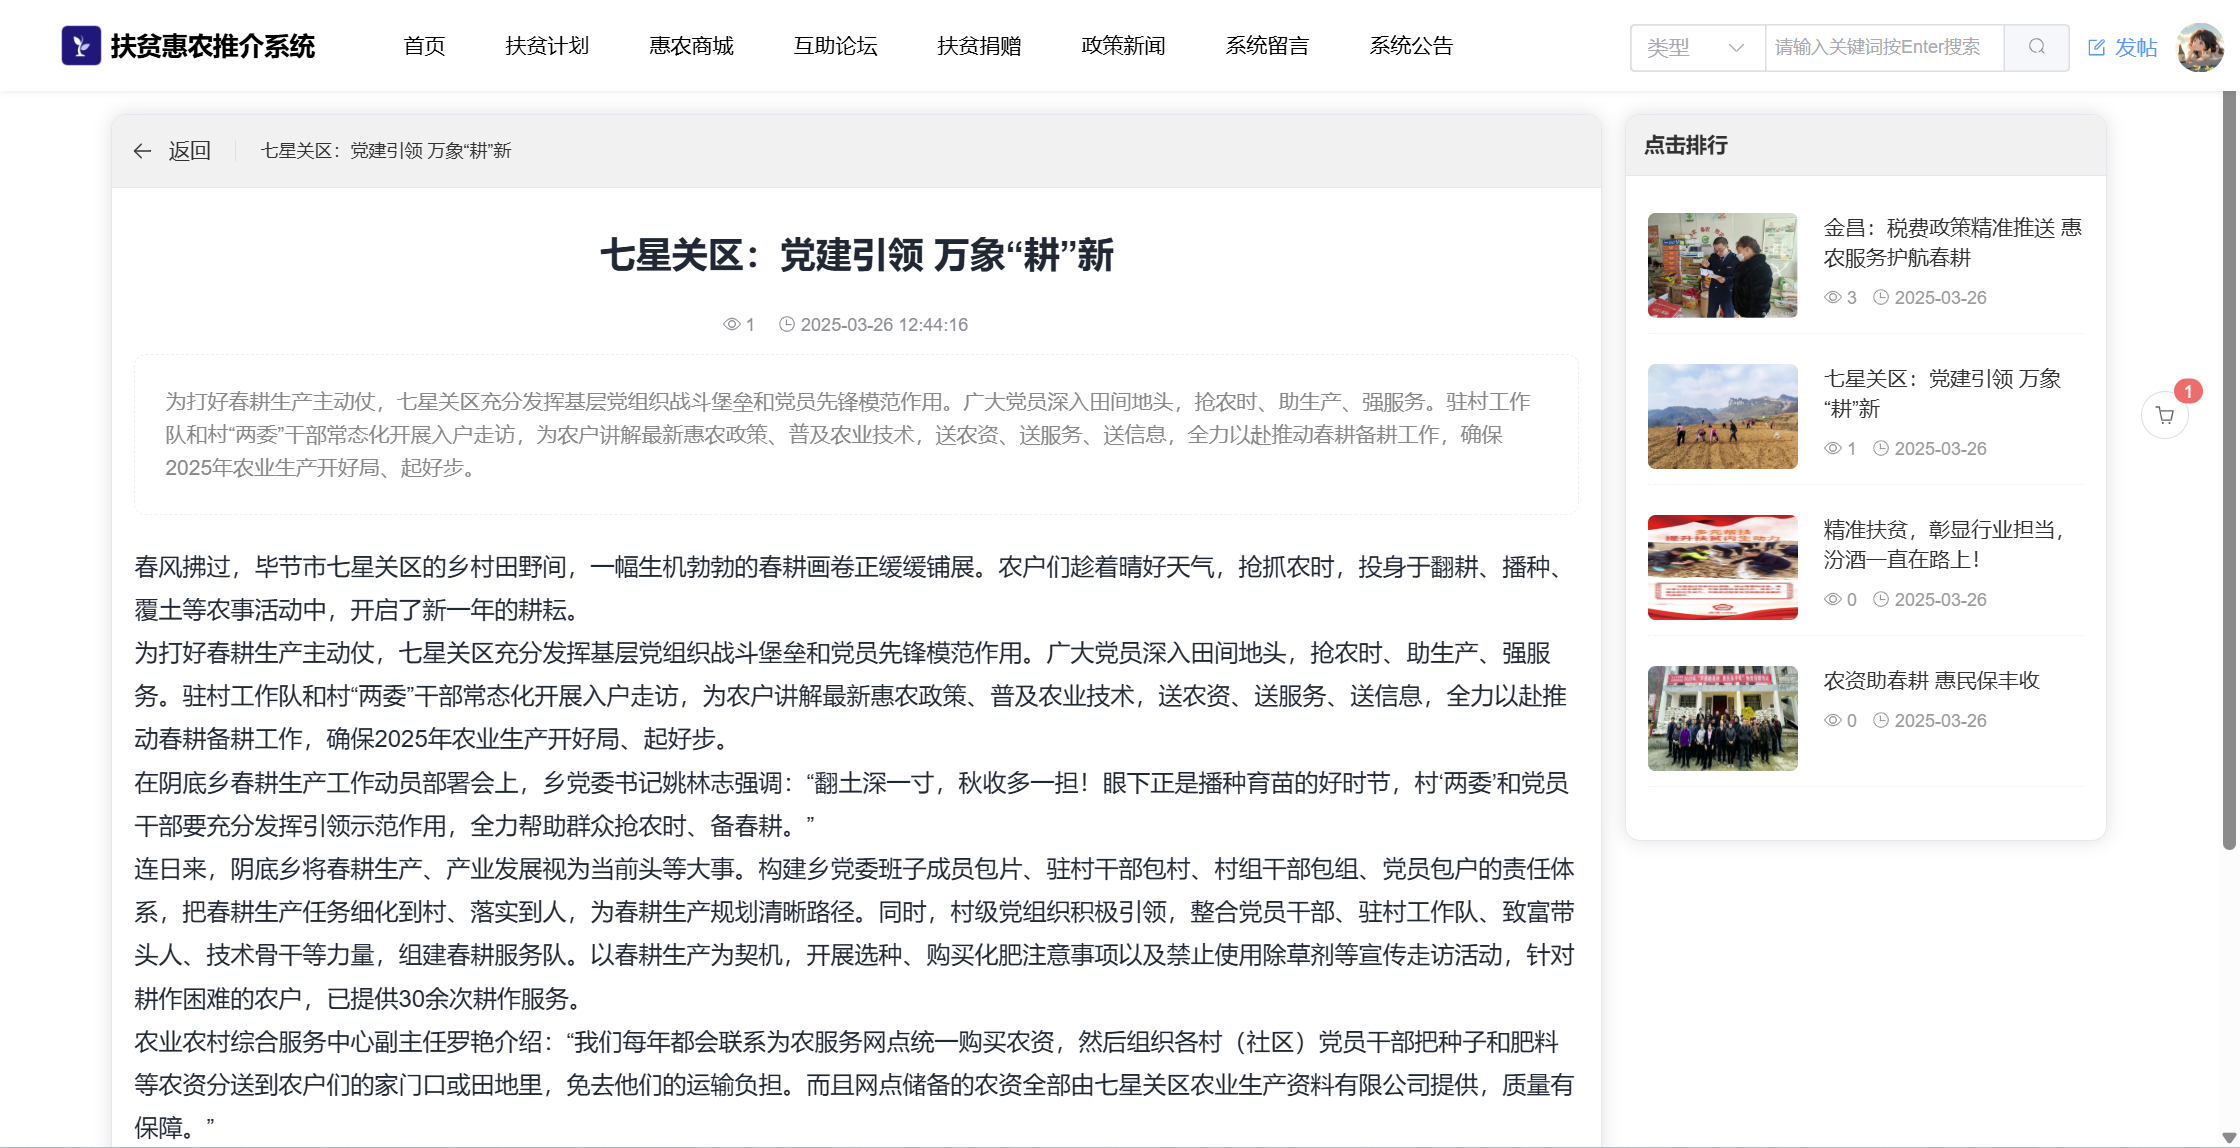Viewport: 2240px width, 1148px height.
Task: Click the 精准扶贫 red banner thumbnail
Action: [1722, 567]
